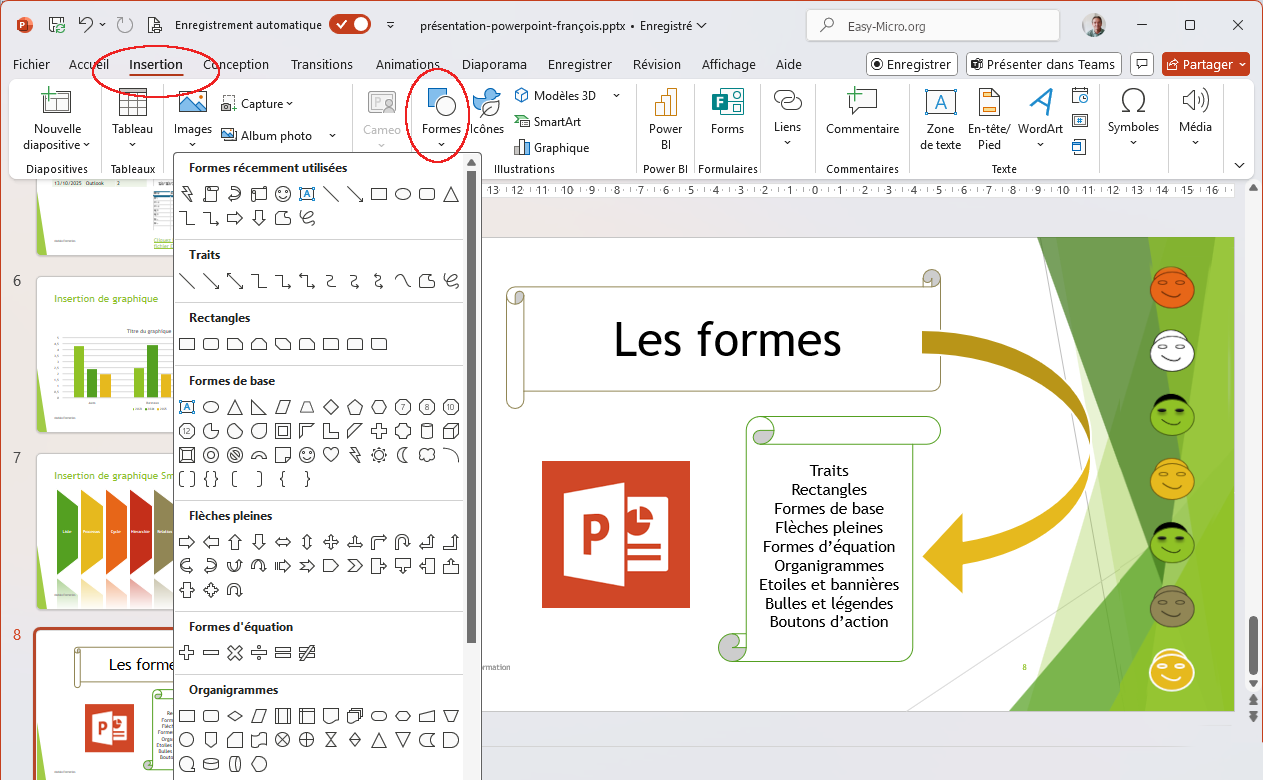1263x780 pixels.
Task: Switch to the Transitions tab
Action: point(321,65)
